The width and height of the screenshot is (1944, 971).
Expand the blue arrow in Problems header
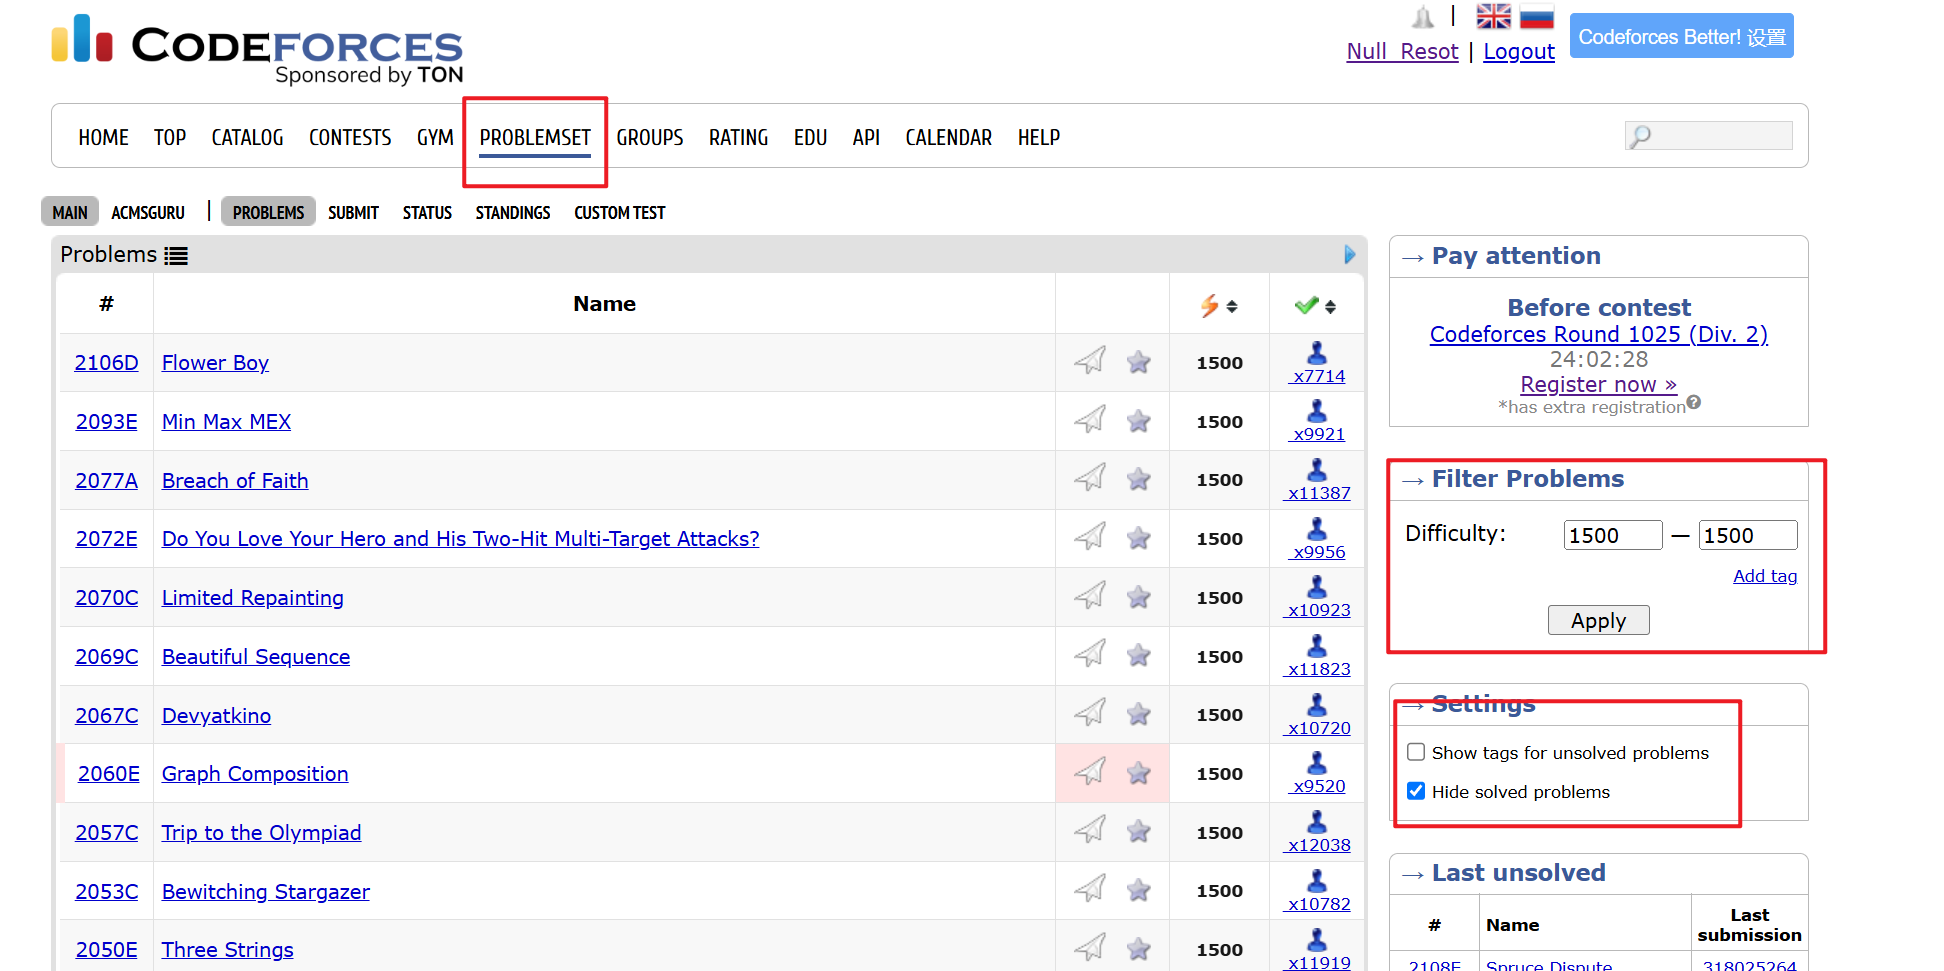click(x=1349, y=255)
